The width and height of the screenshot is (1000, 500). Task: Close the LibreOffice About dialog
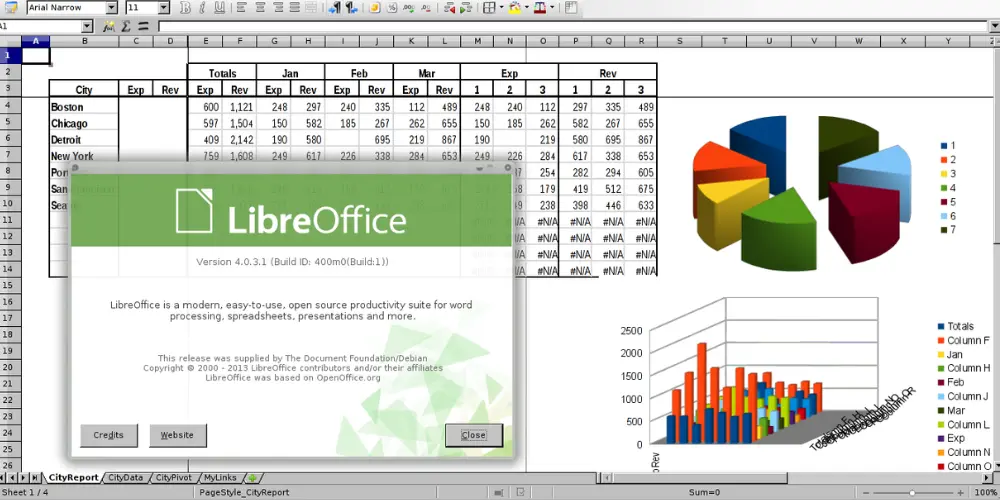(x=473, y=435)
